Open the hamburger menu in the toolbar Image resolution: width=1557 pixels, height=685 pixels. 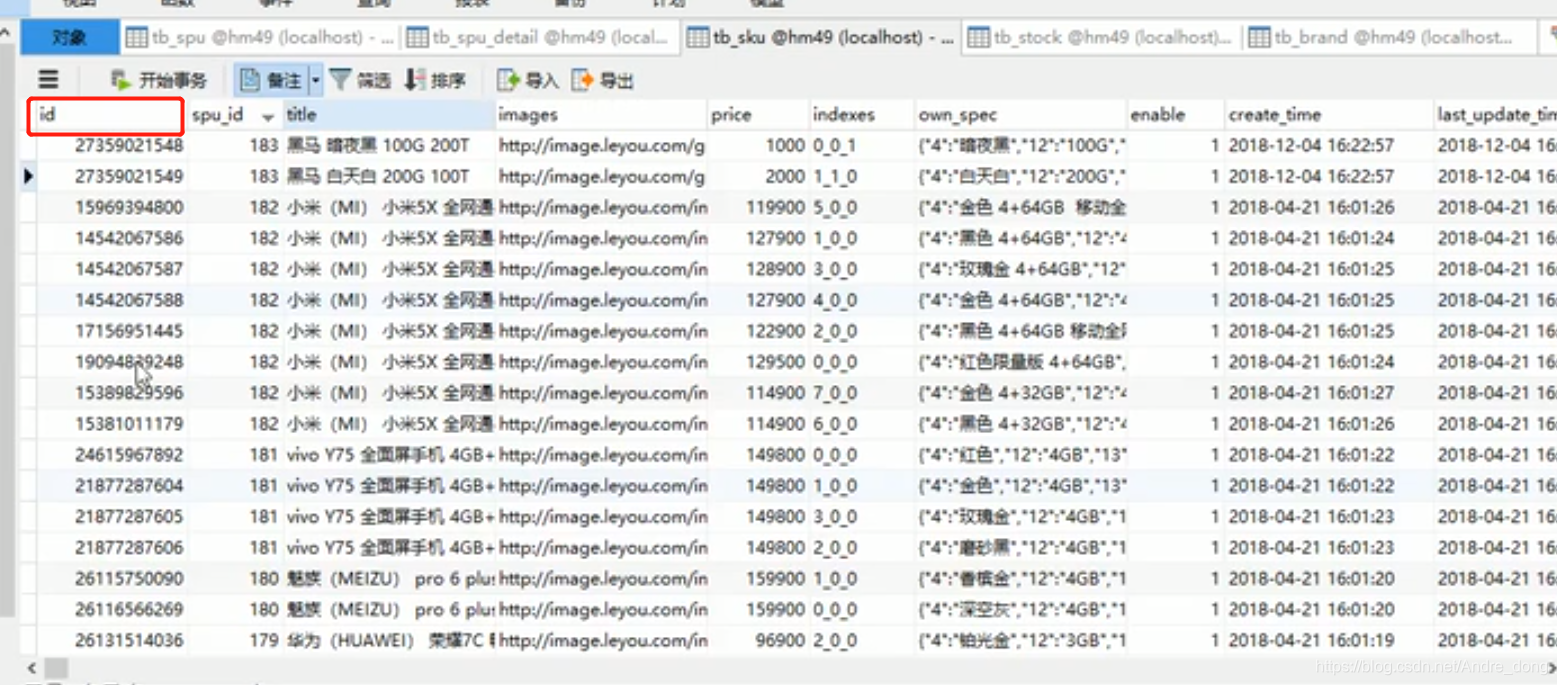[48, 80]
